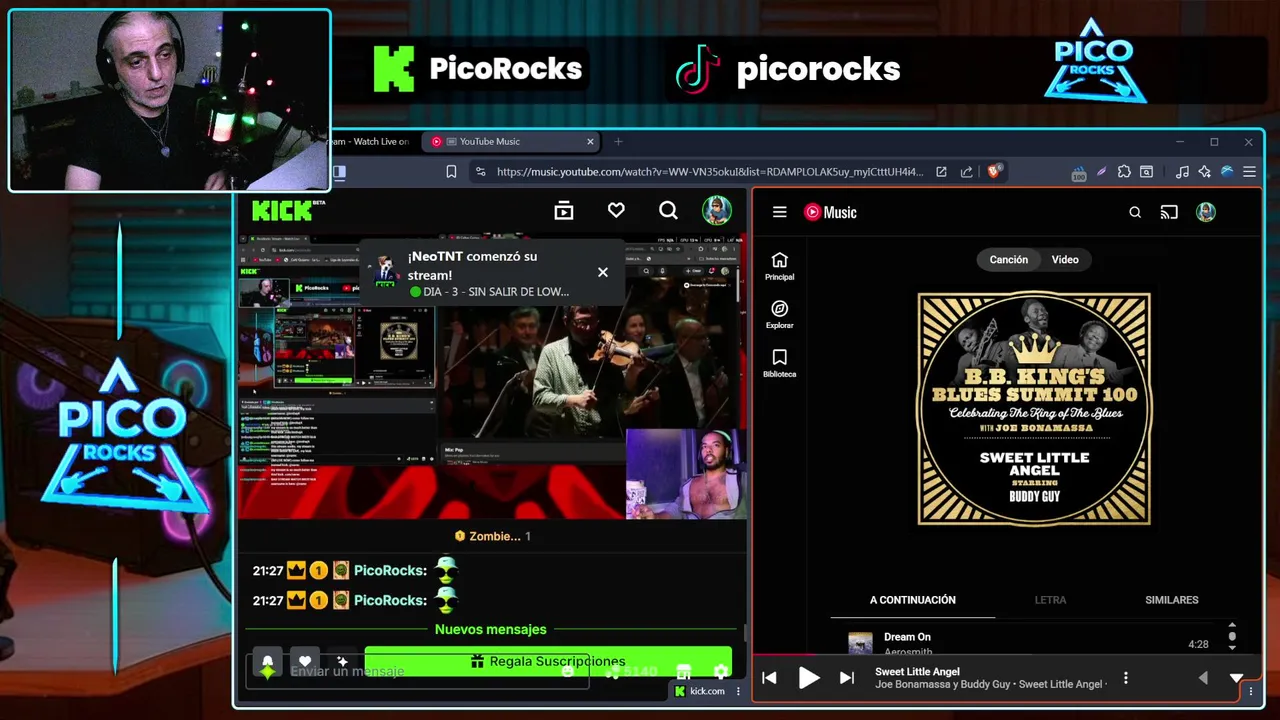Dismiss NeoTNT stream notification
Viewport: 1280px width, 720px height.
point(603,272)
